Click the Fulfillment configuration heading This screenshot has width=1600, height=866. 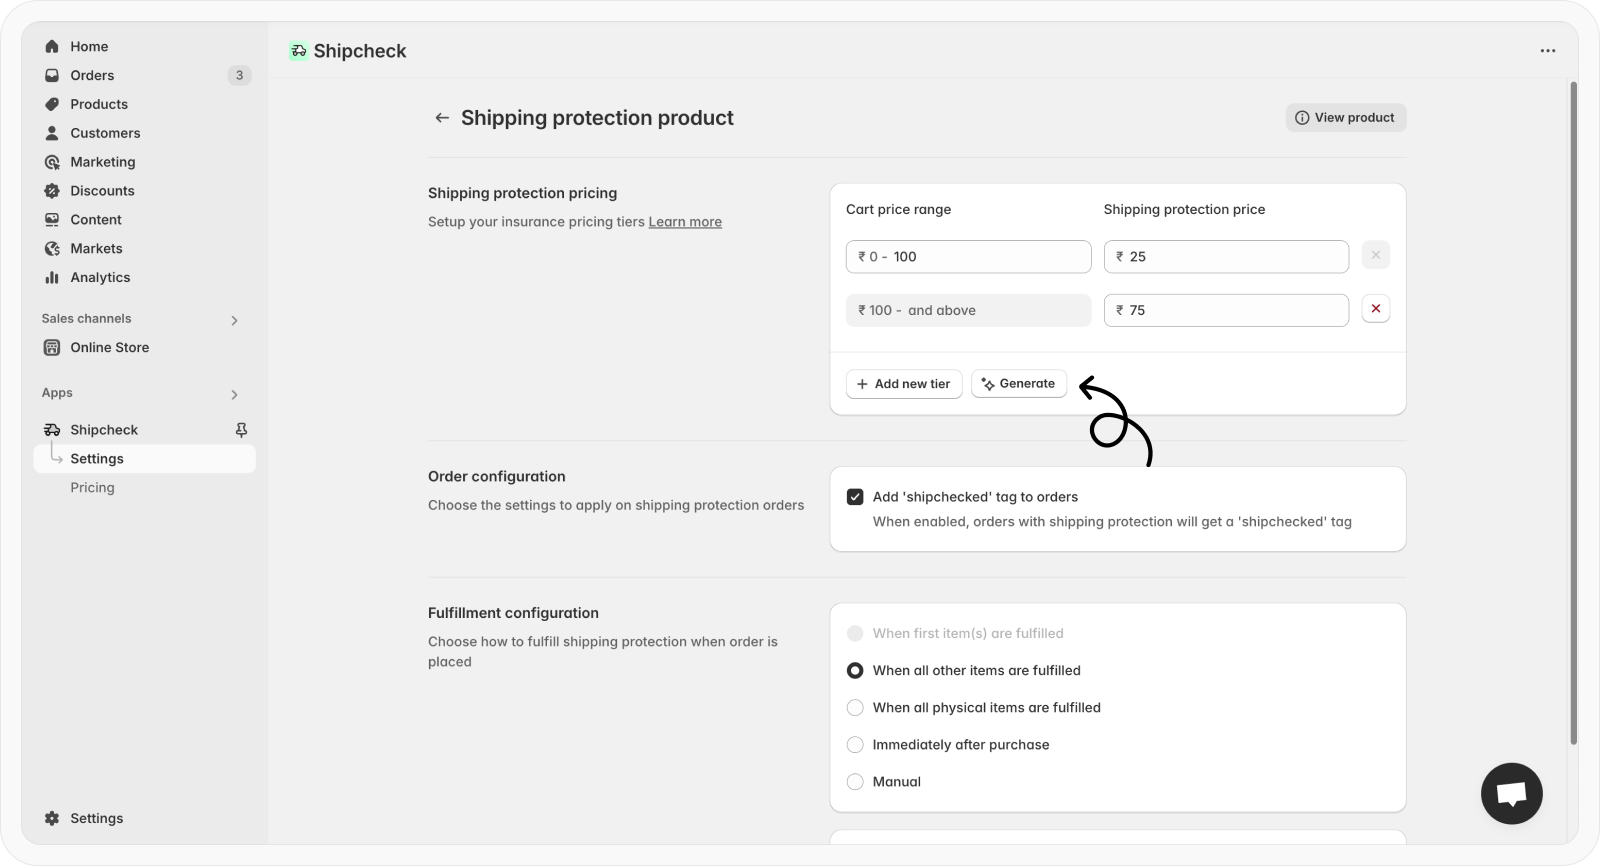513,613
